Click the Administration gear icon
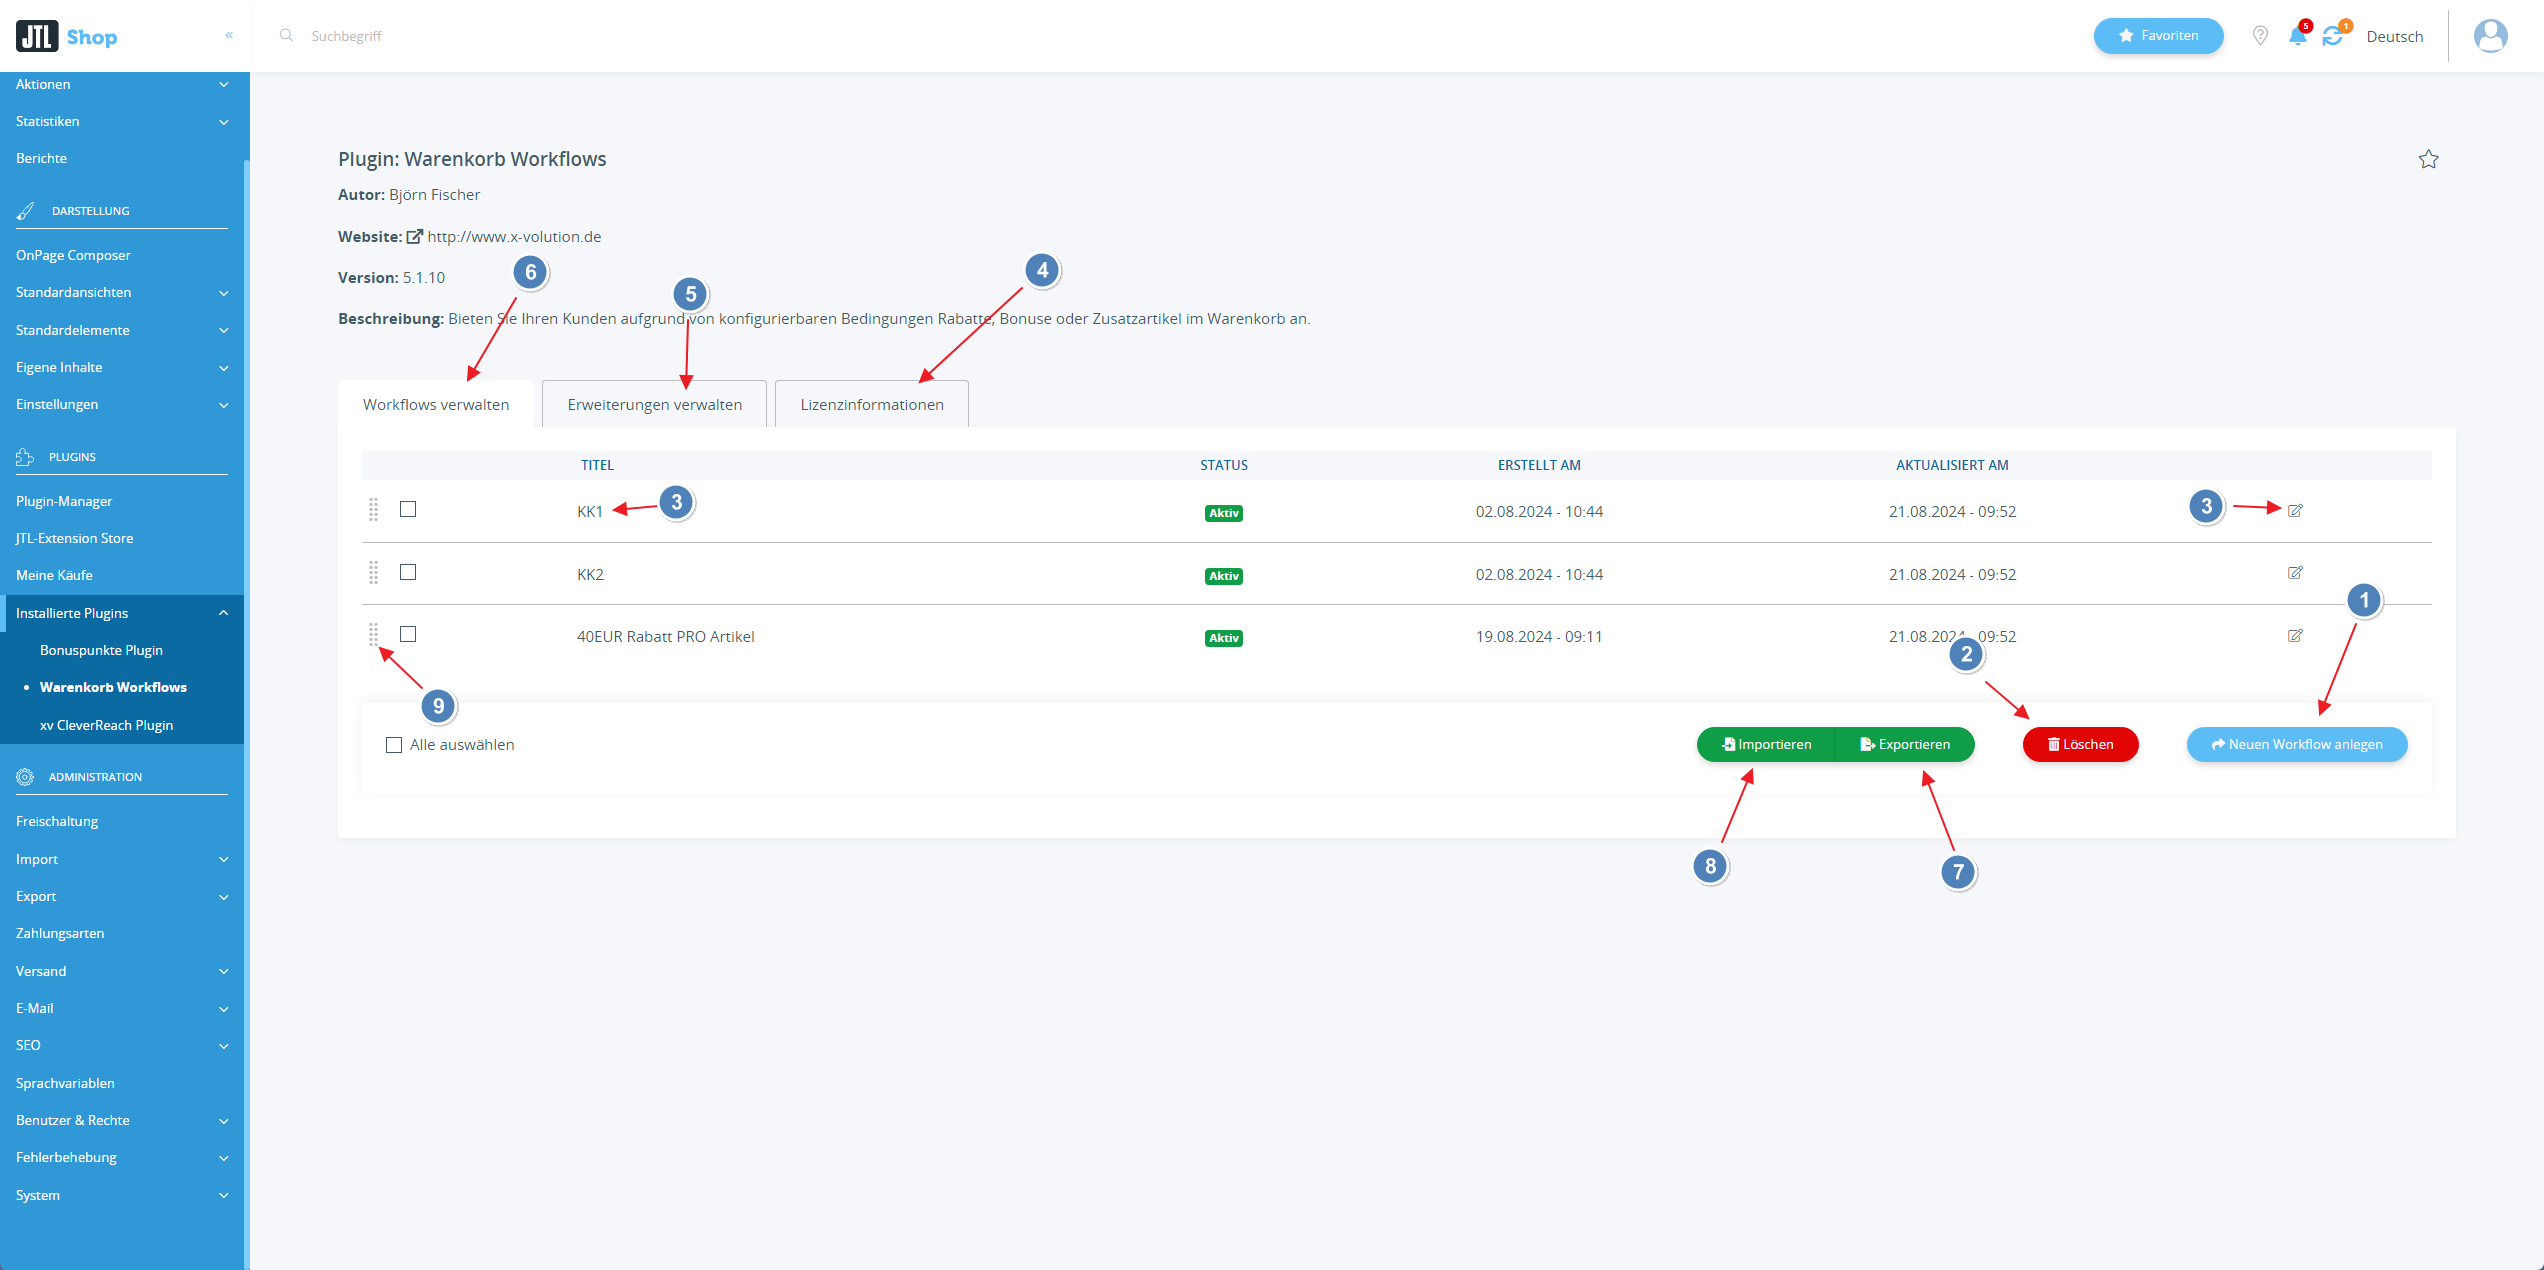Viewport: 2544px width, 1270px height. click(x=25, y=777)
